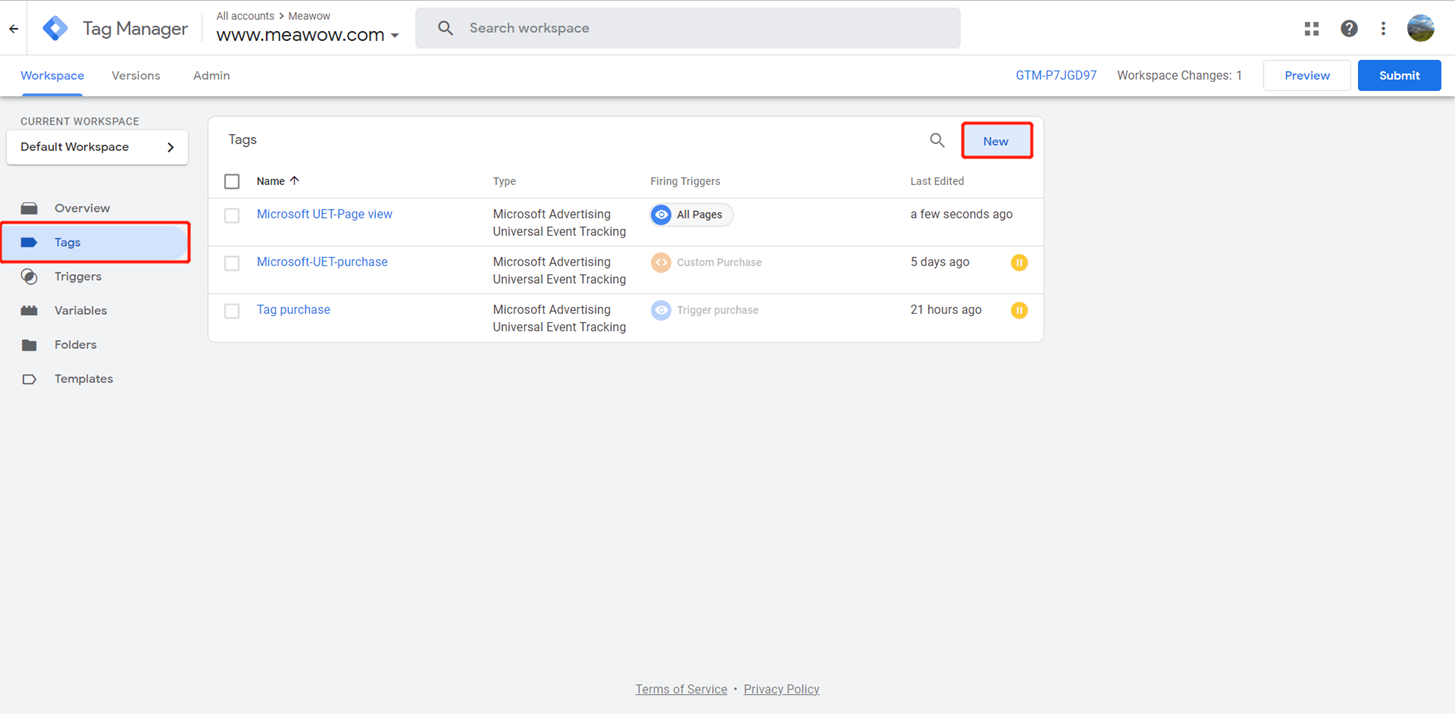This screenshot has width=1455, height=714.
Task: Click the user account avatar
Action: (1421, 28)
